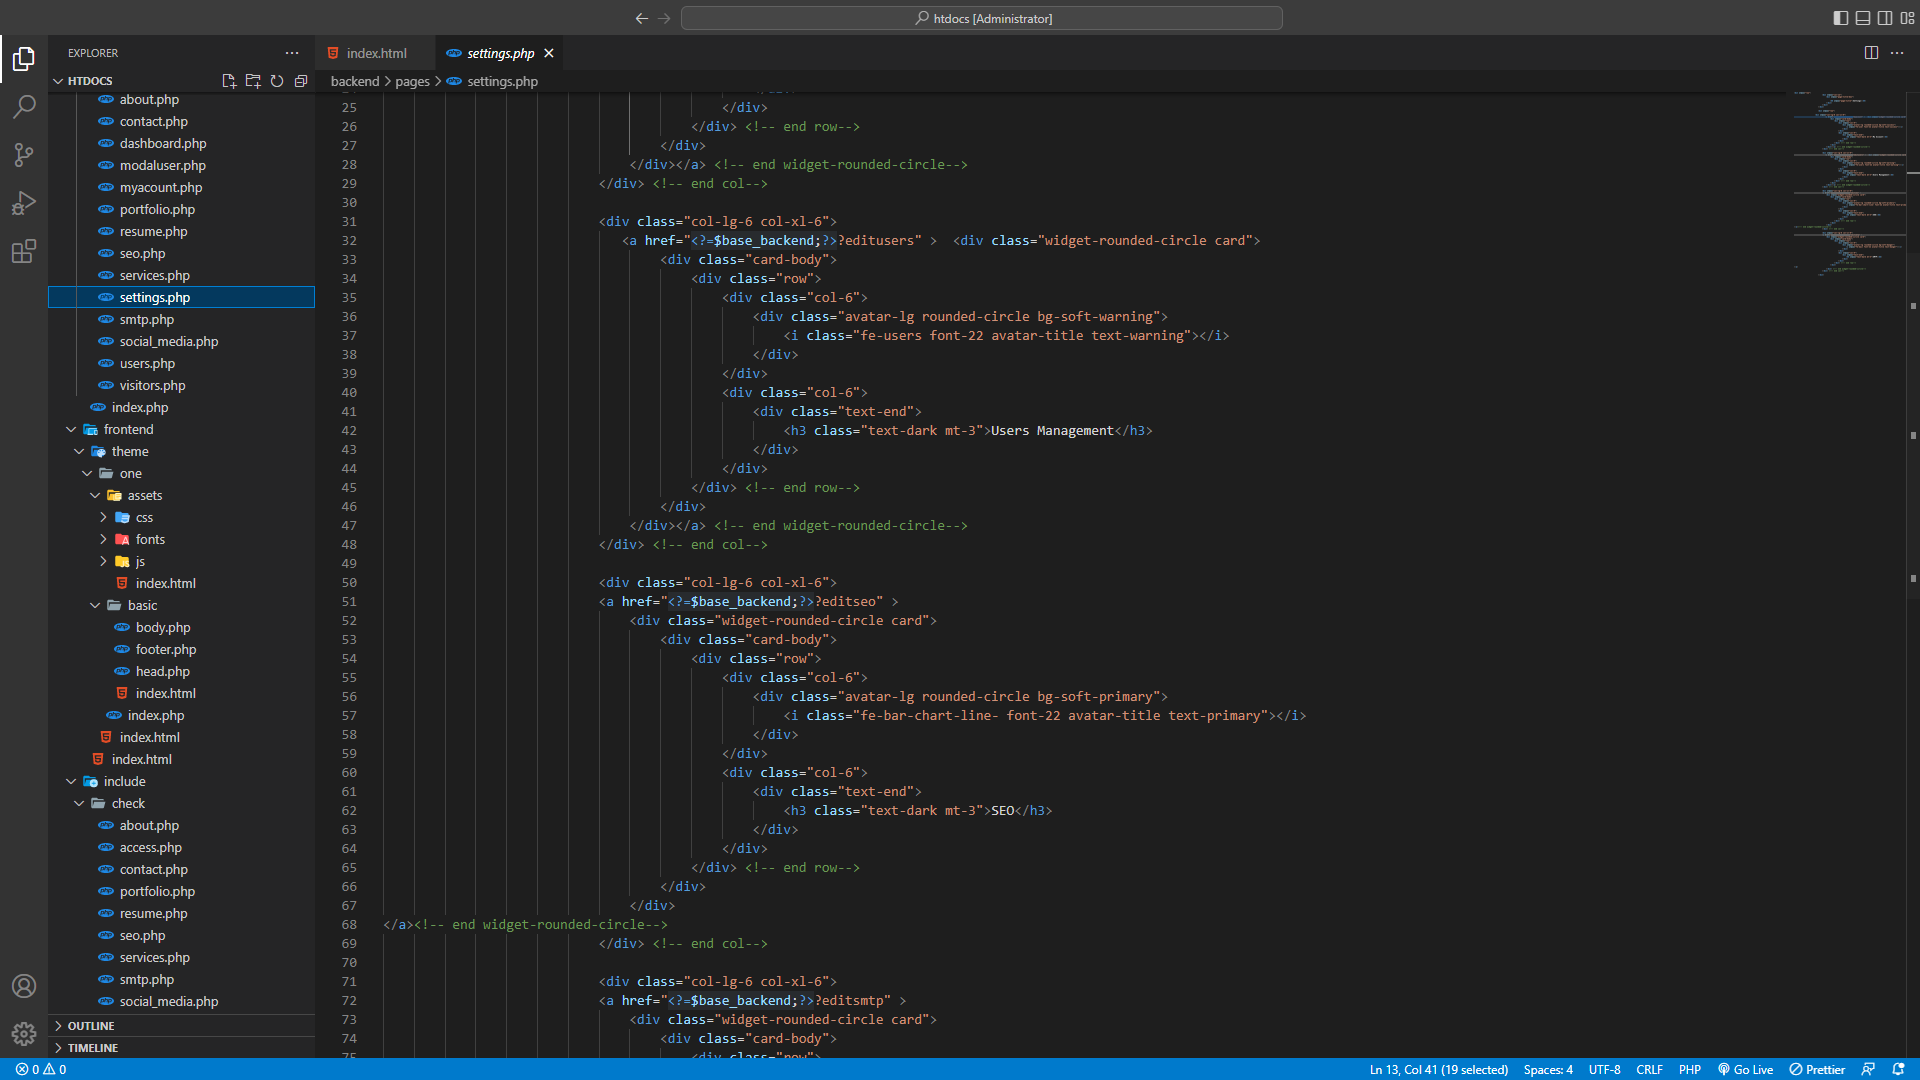This screenshot has height=1080, width=1920.
Task: Open Run and Debug view
Action: (24, 203)
